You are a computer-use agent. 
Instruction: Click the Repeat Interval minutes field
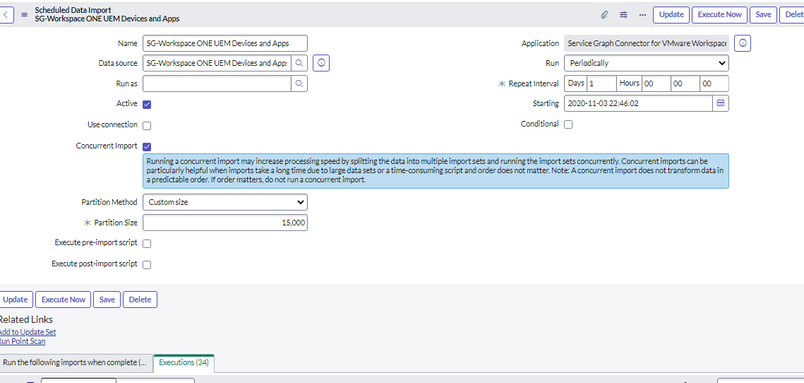coord(685,84)
